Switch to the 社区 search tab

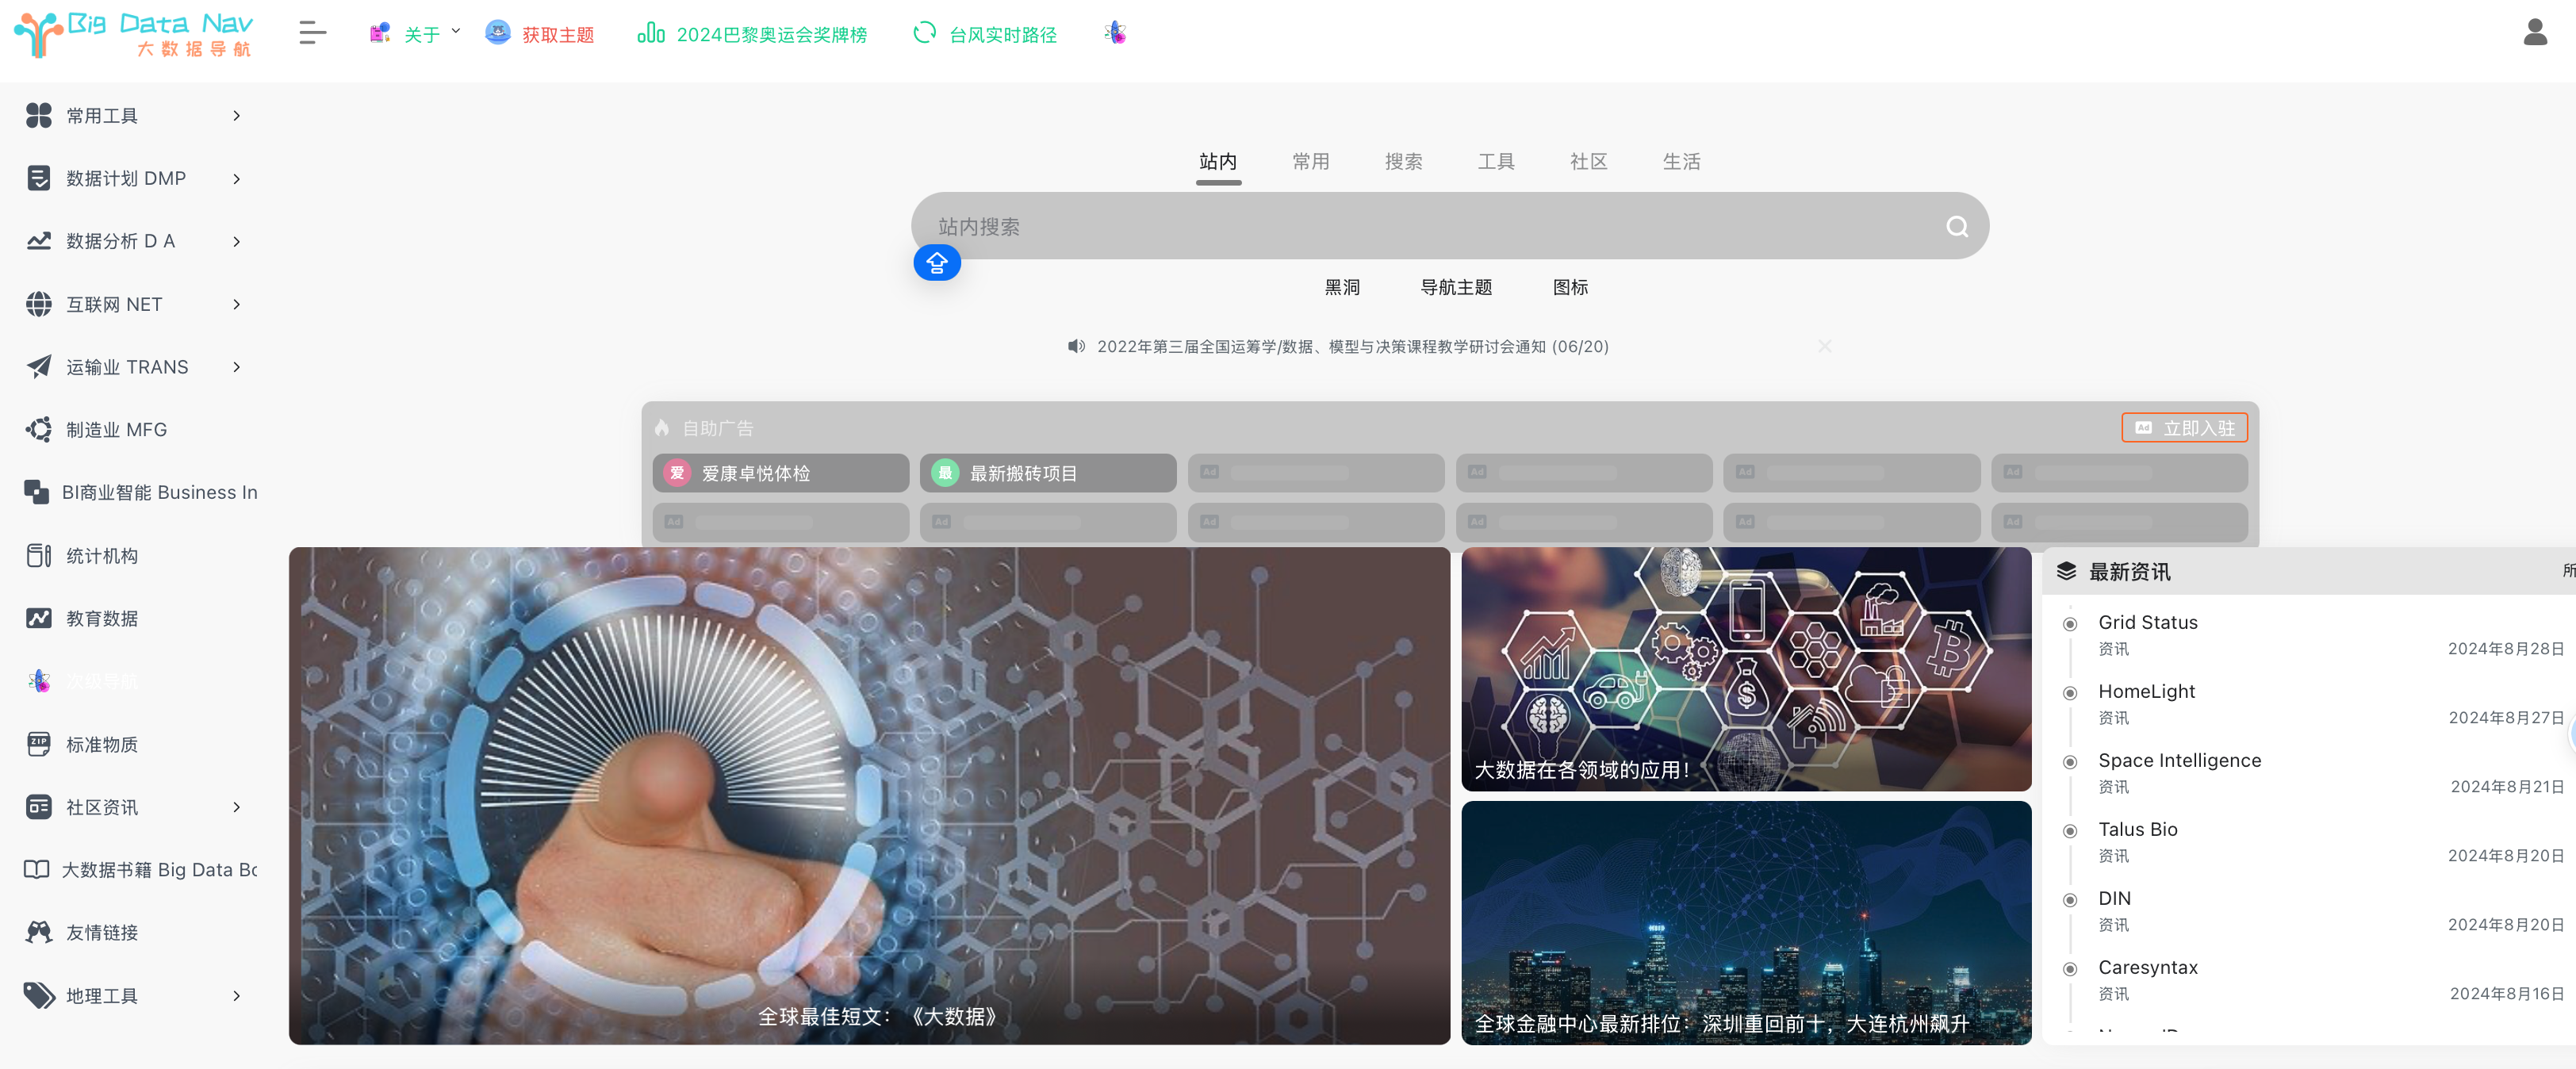coord(1589,161)
